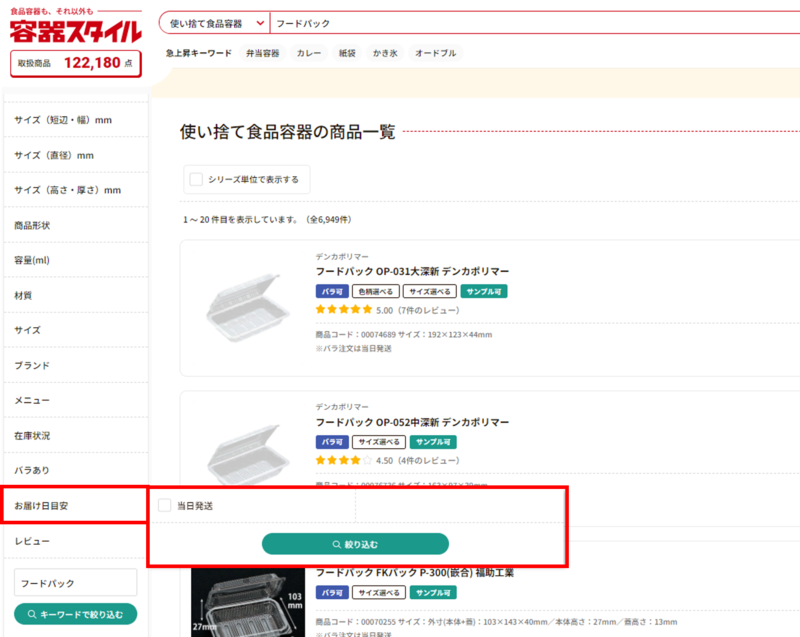Enable シリーズ単位で表示する checkbox
This screenshot has width=800, height=637.
click(x=197, y=180)
